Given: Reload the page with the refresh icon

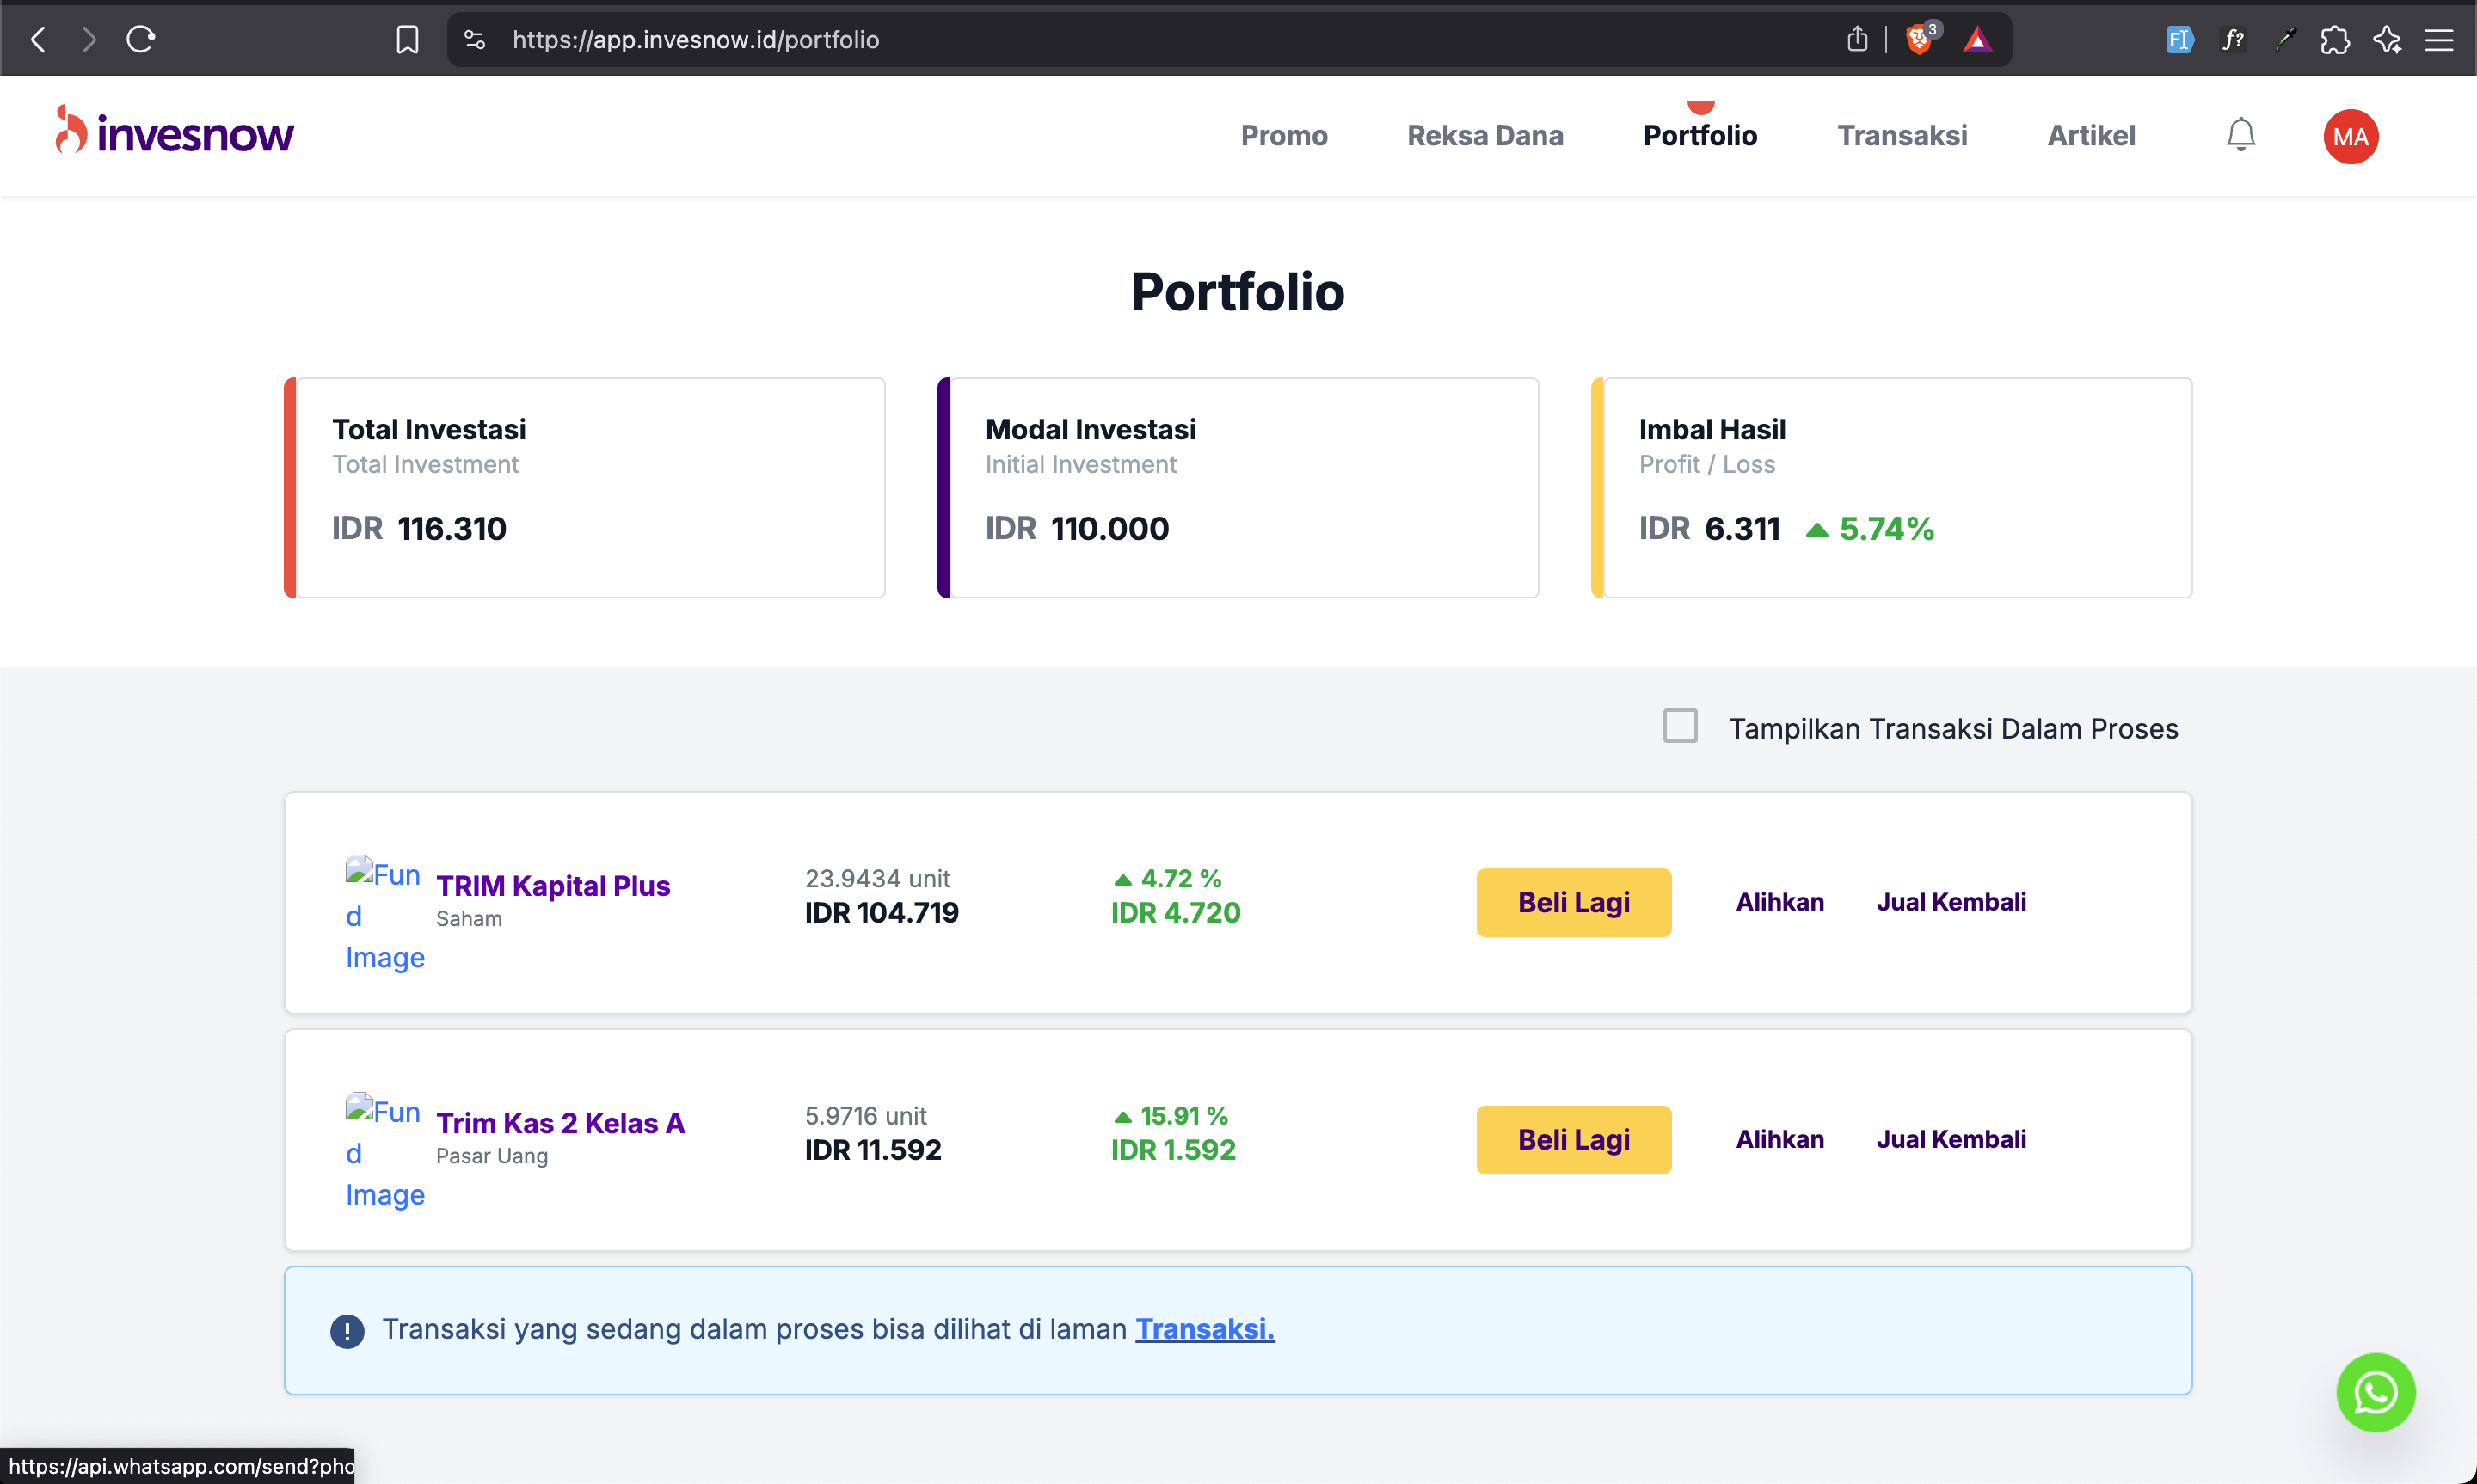Looking at the screenshot, I should point(141,39).
